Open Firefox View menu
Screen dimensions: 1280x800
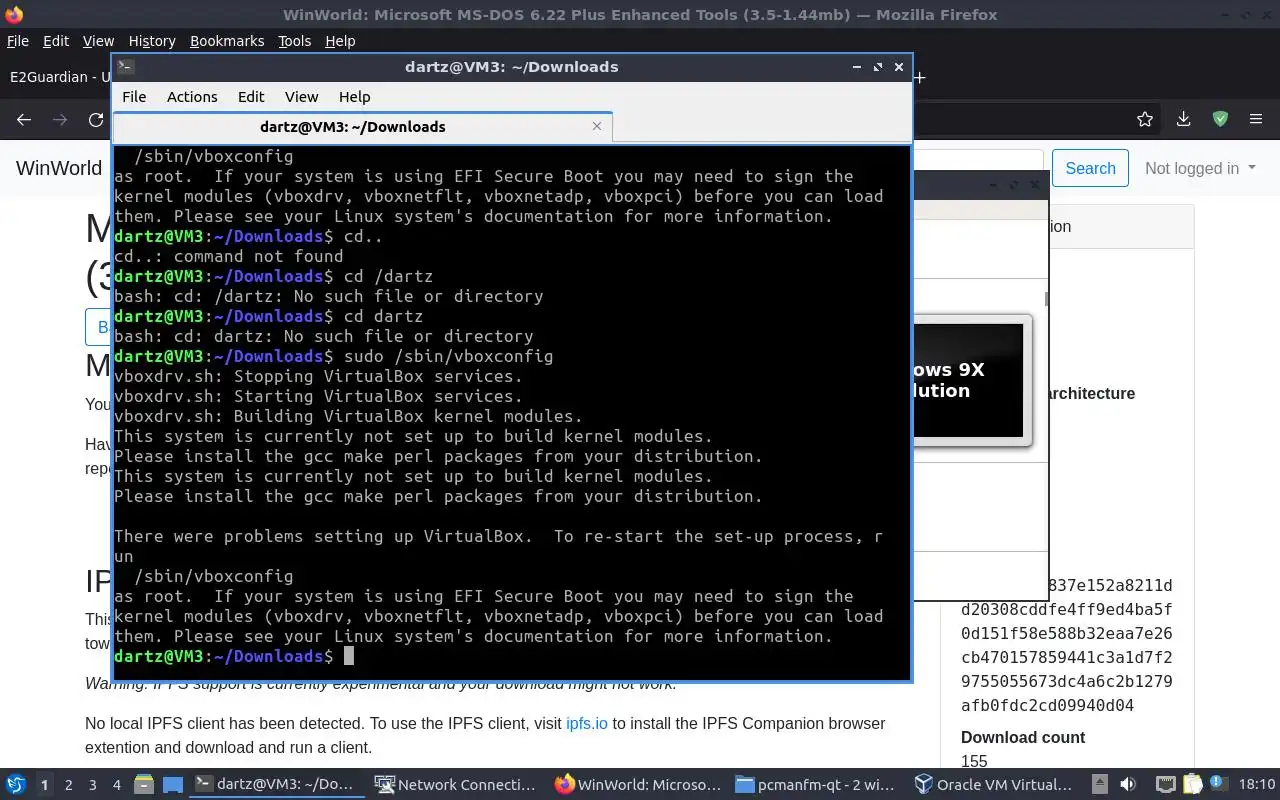(x=98, y=41)
